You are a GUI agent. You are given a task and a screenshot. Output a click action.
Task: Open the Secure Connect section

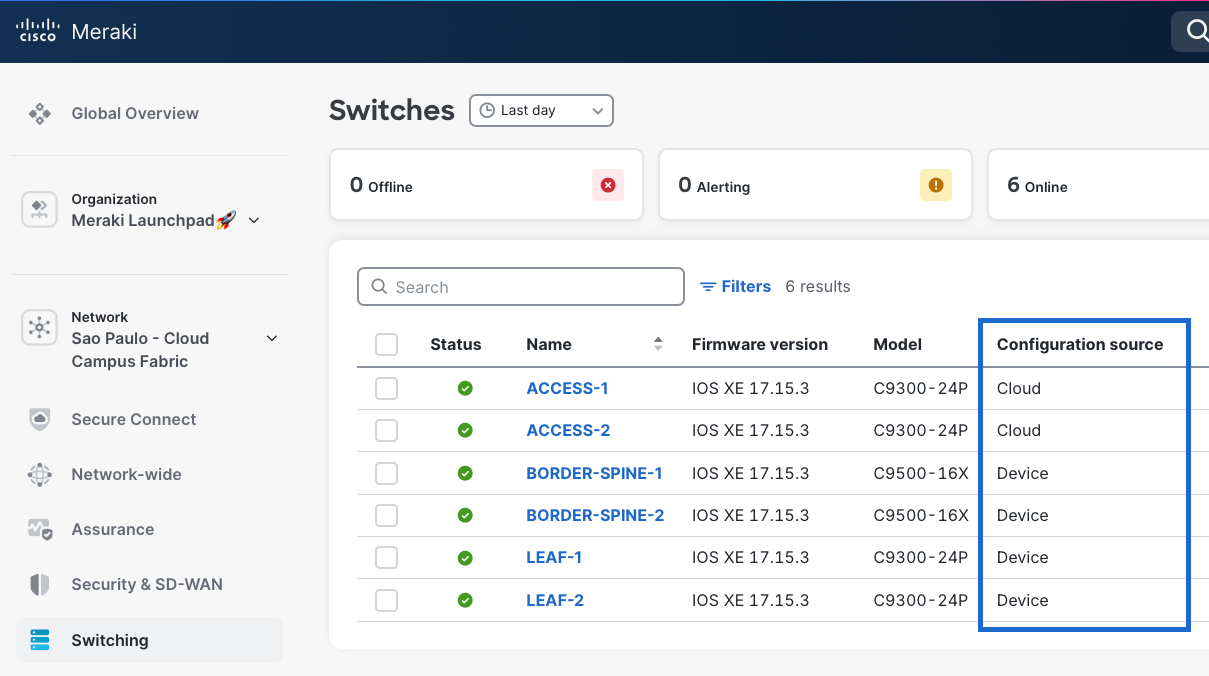(x=131, y=419)
